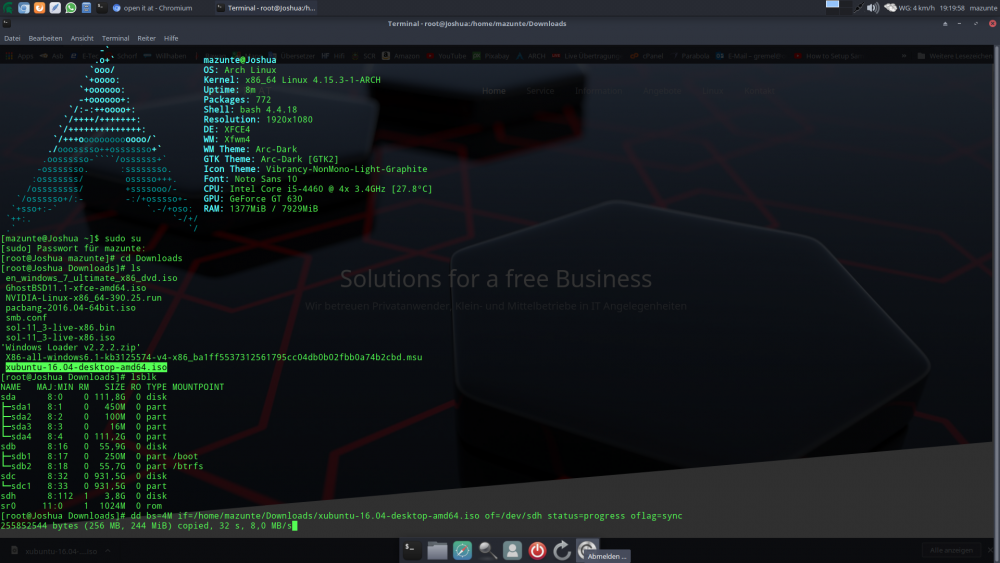Click the sdb1 /boot partition row
Screen dimensions: 1000x563
click(x=99, y=457)
